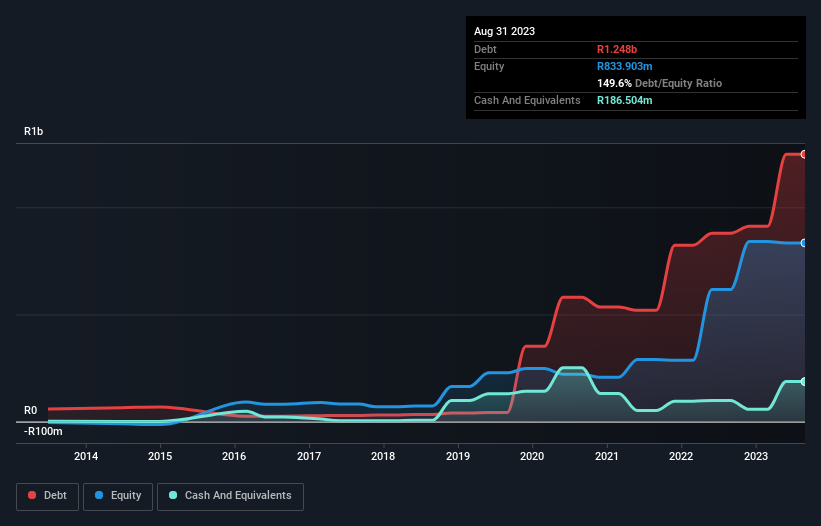The width and height of the screenshot is (821, 526).
Task: Click the Debt label in tooltip
Action: (x=485, y=49)
